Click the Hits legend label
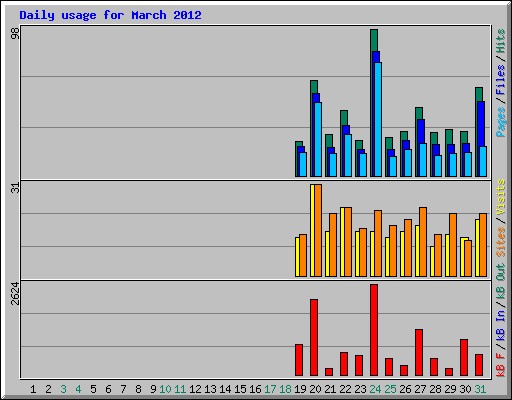The height and width of the screenshot is (400, 512). point(500,41)
